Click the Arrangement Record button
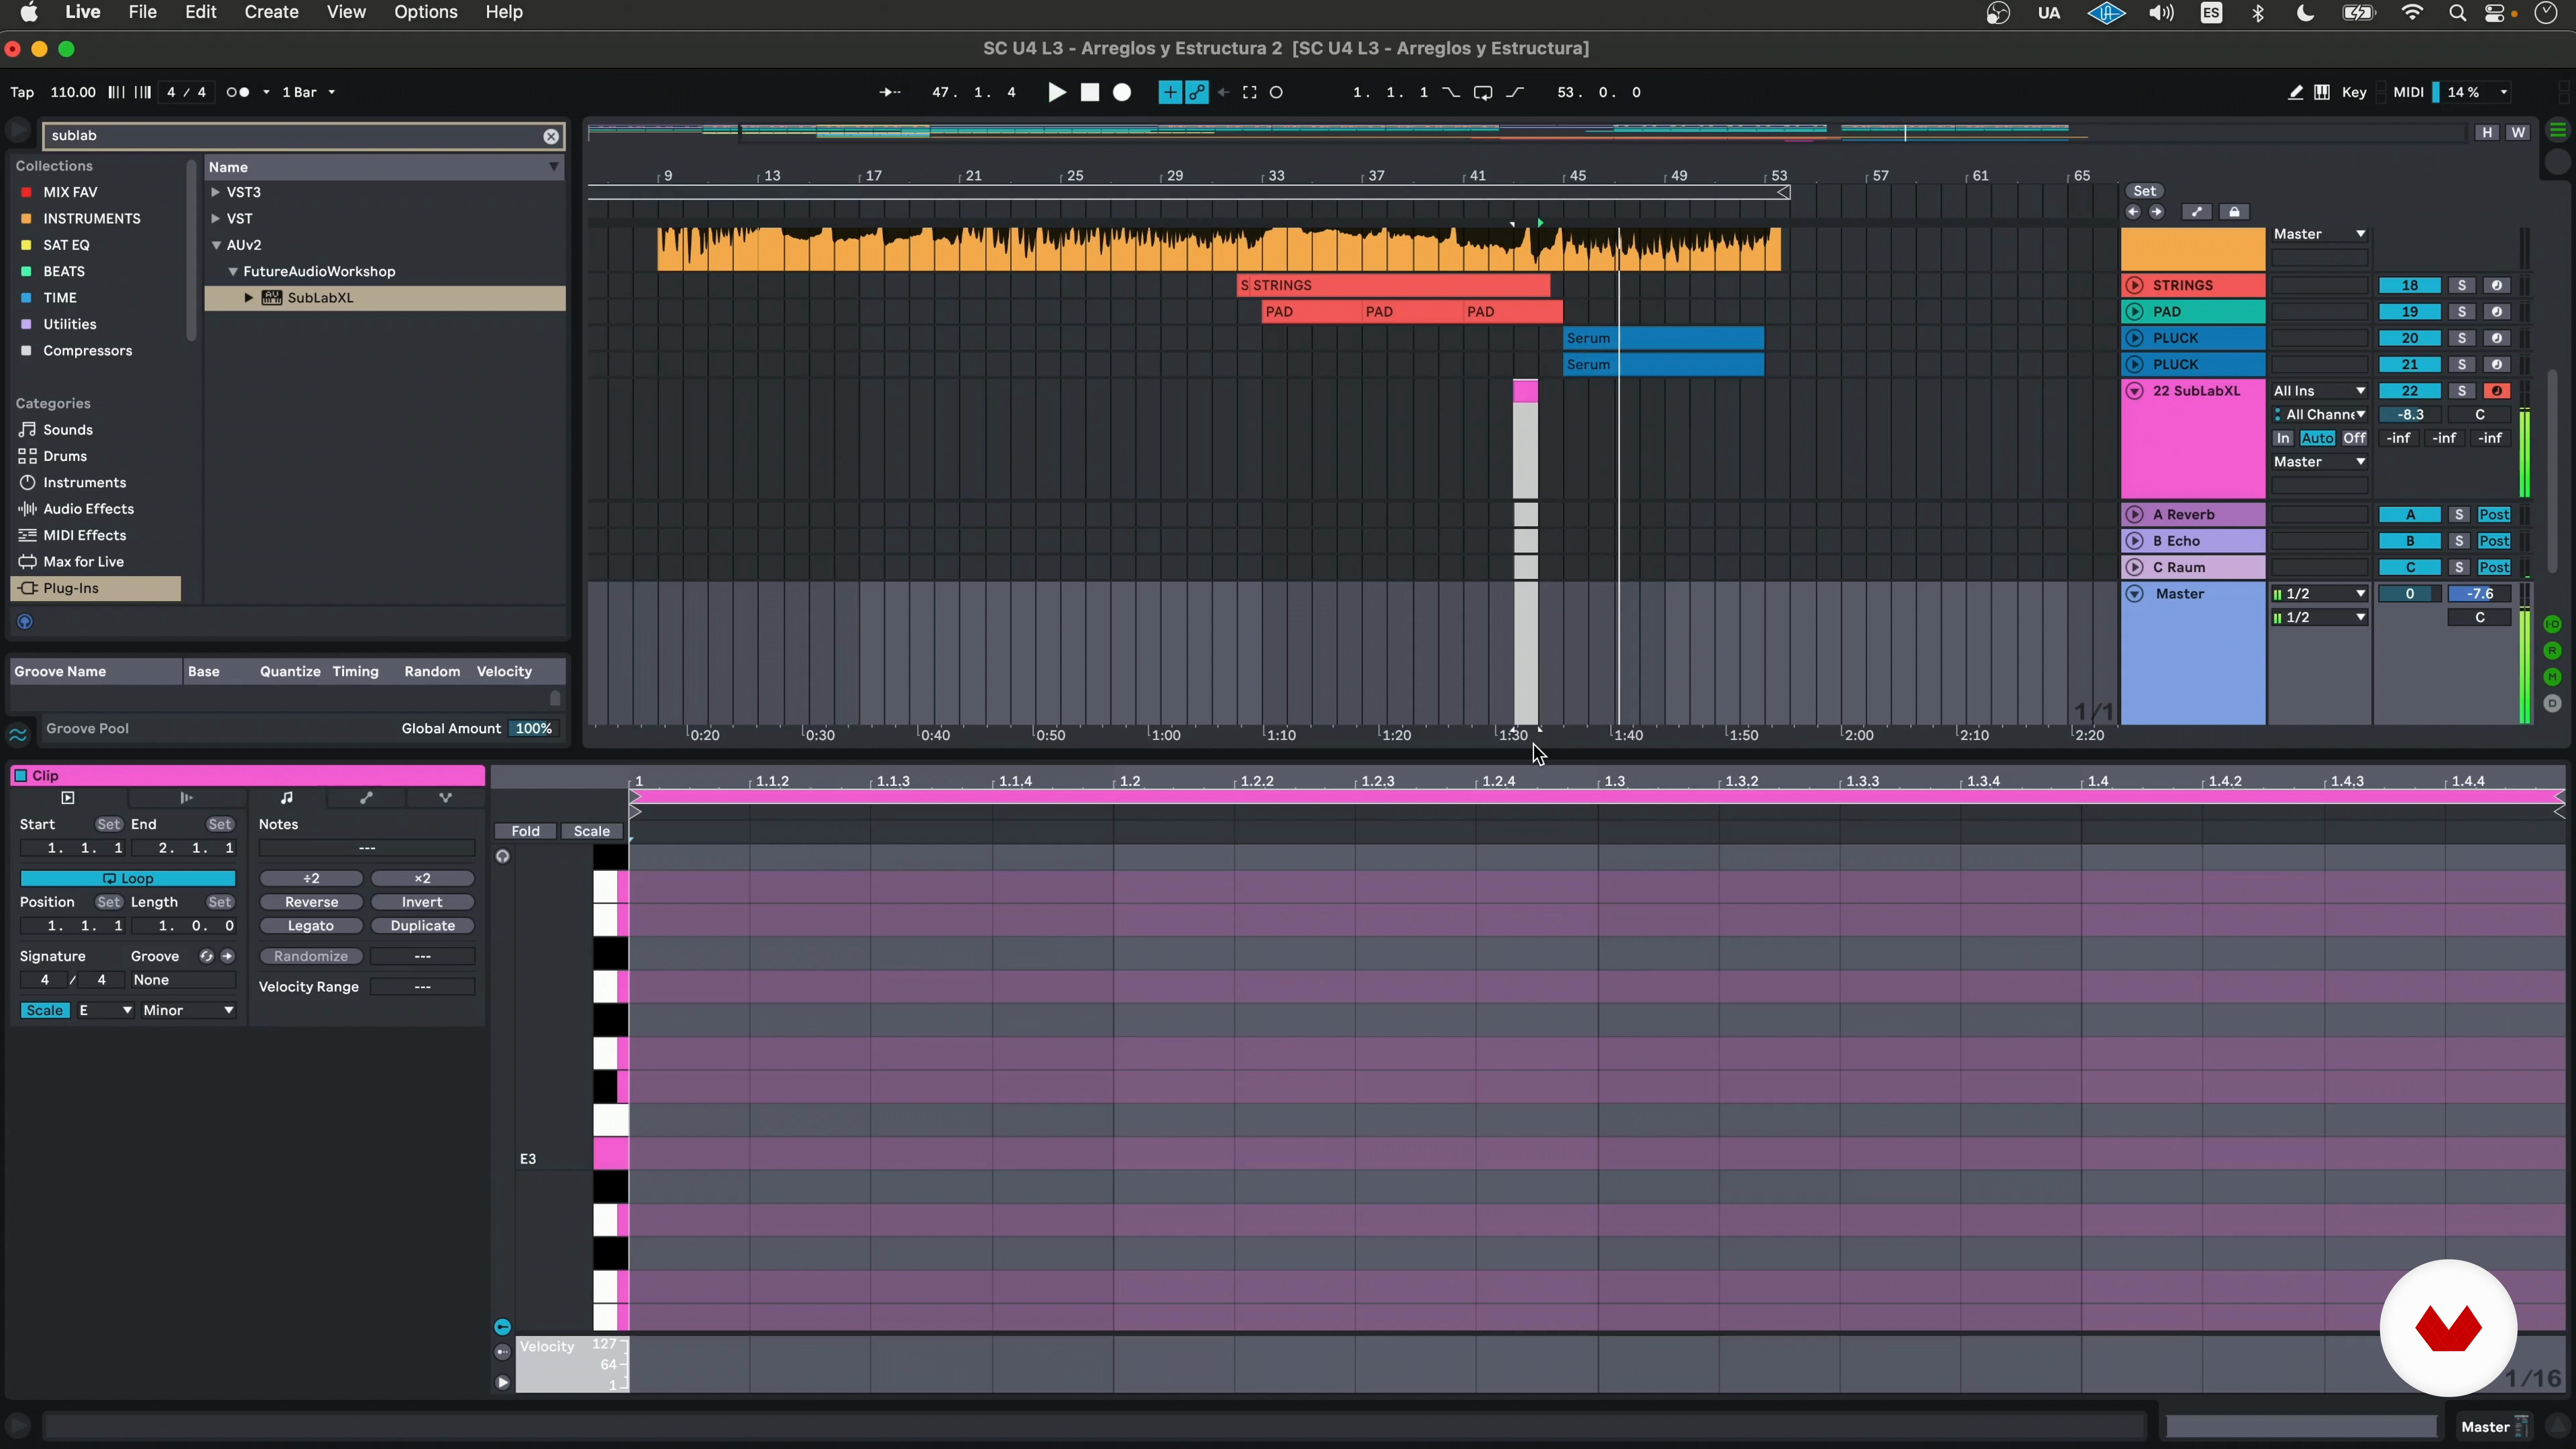This screenshot has width=2576, height=1449. pyautogui.click(x=1122, y=92)
